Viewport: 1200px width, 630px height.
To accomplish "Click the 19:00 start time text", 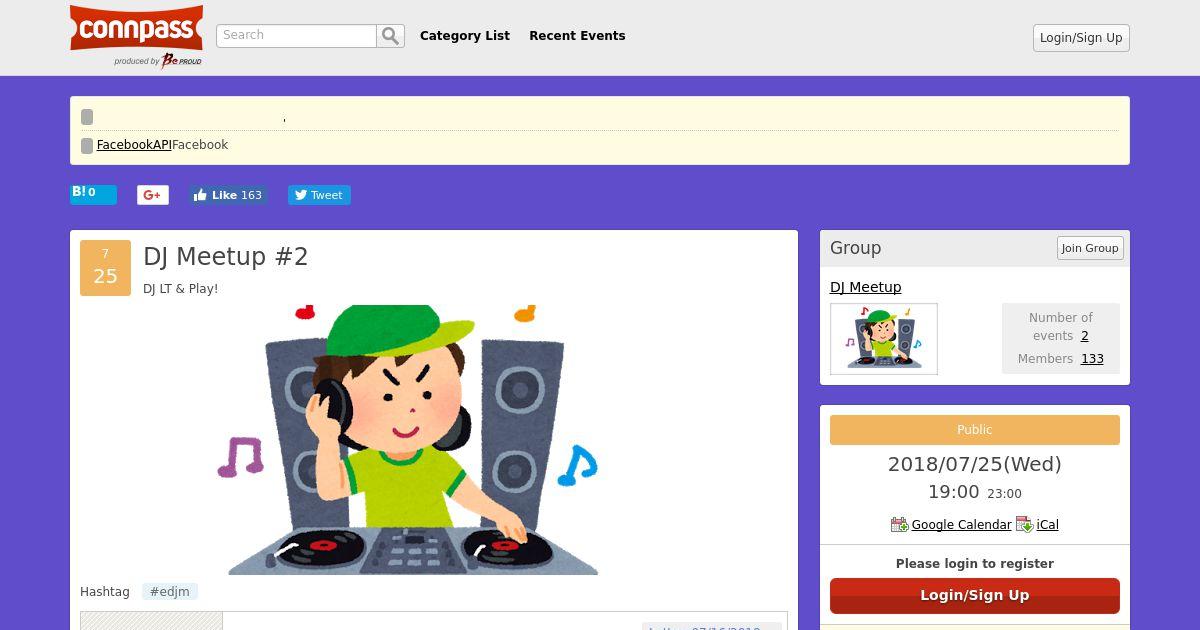I will coord(954,492).
